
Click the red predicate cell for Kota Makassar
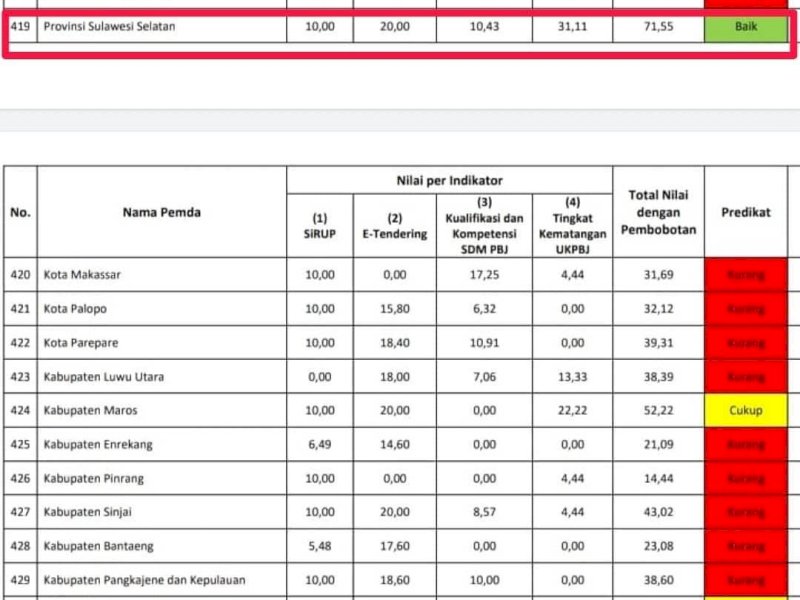(x=745, y=274)
